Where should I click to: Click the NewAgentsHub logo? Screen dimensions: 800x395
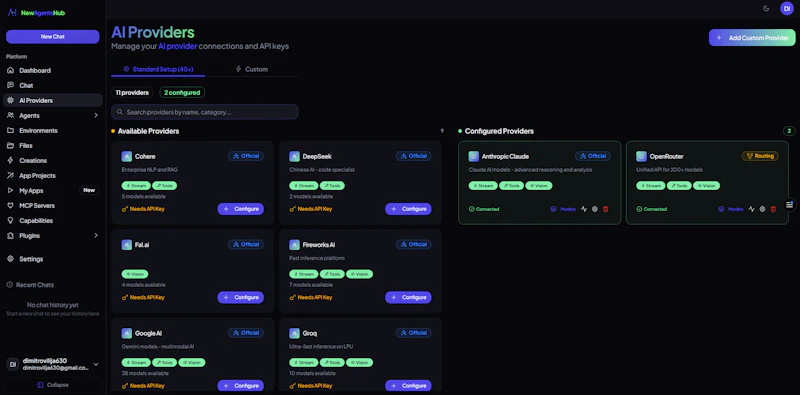[x=36, y=13]
